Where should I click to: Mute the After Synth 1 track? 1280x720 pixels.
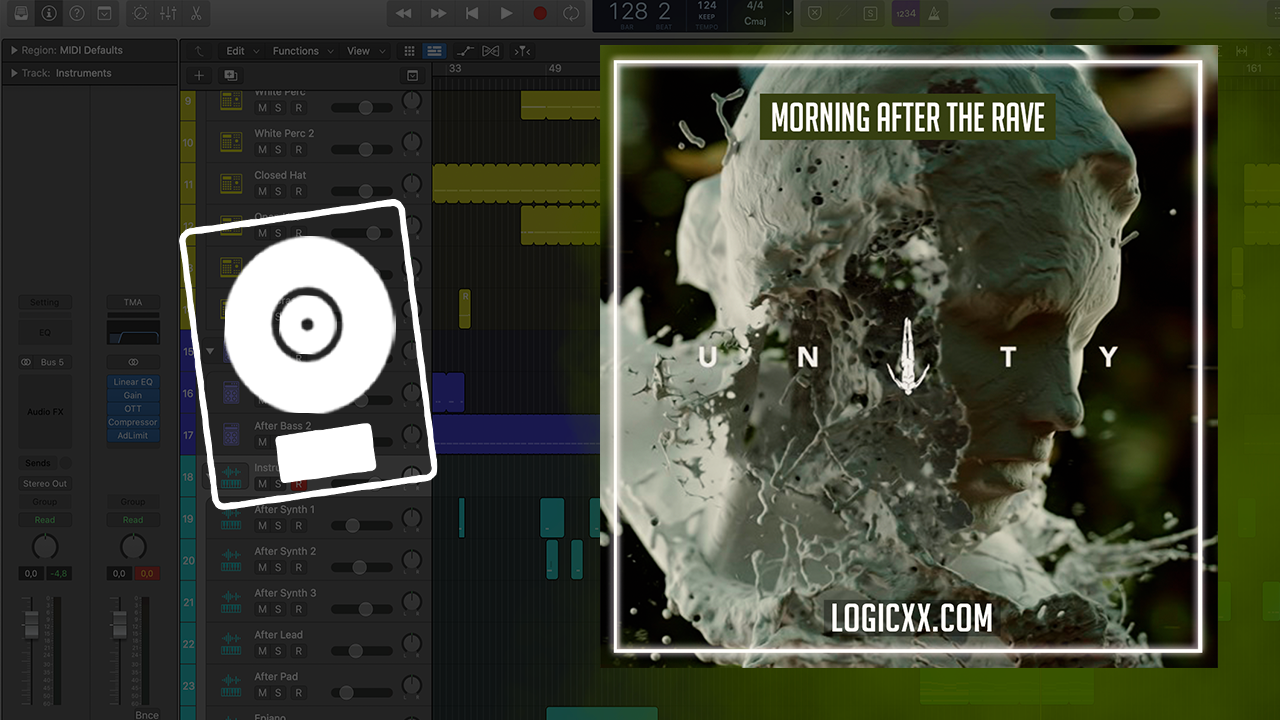pyautogui.click(x=262, y=526)
